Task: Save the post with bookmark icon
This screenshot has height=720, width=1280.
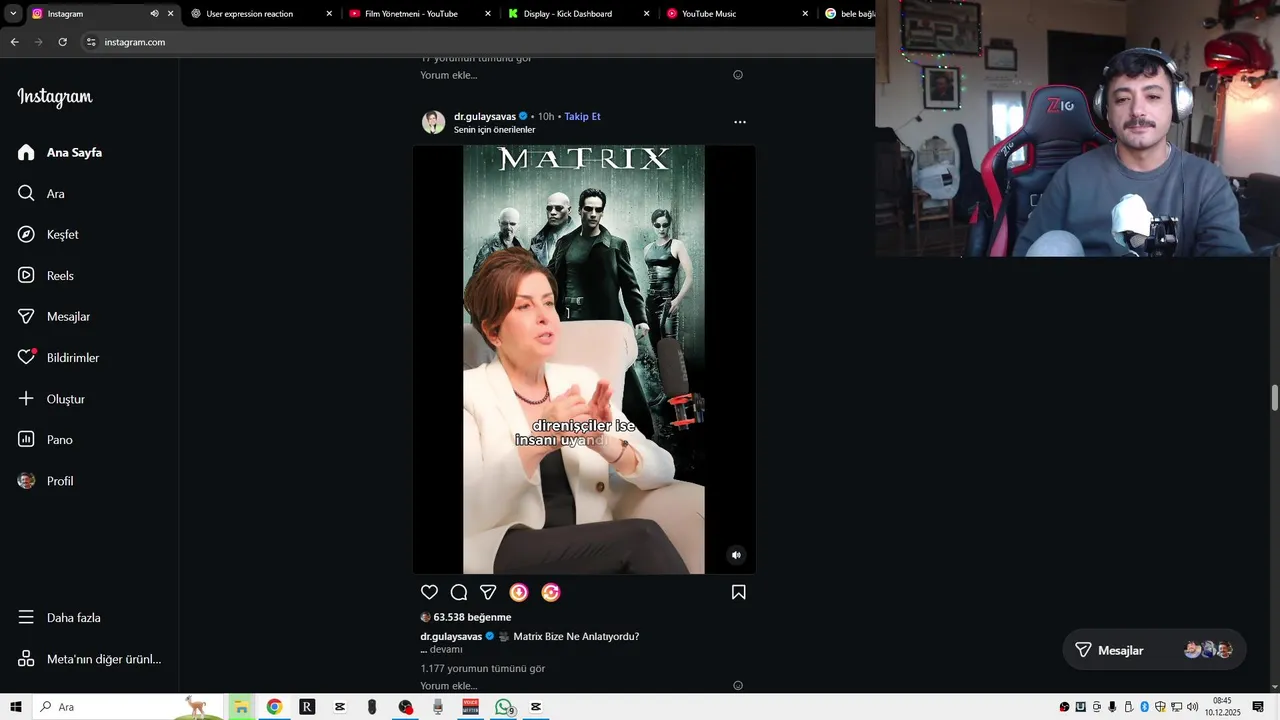Action: pos(738,592)
